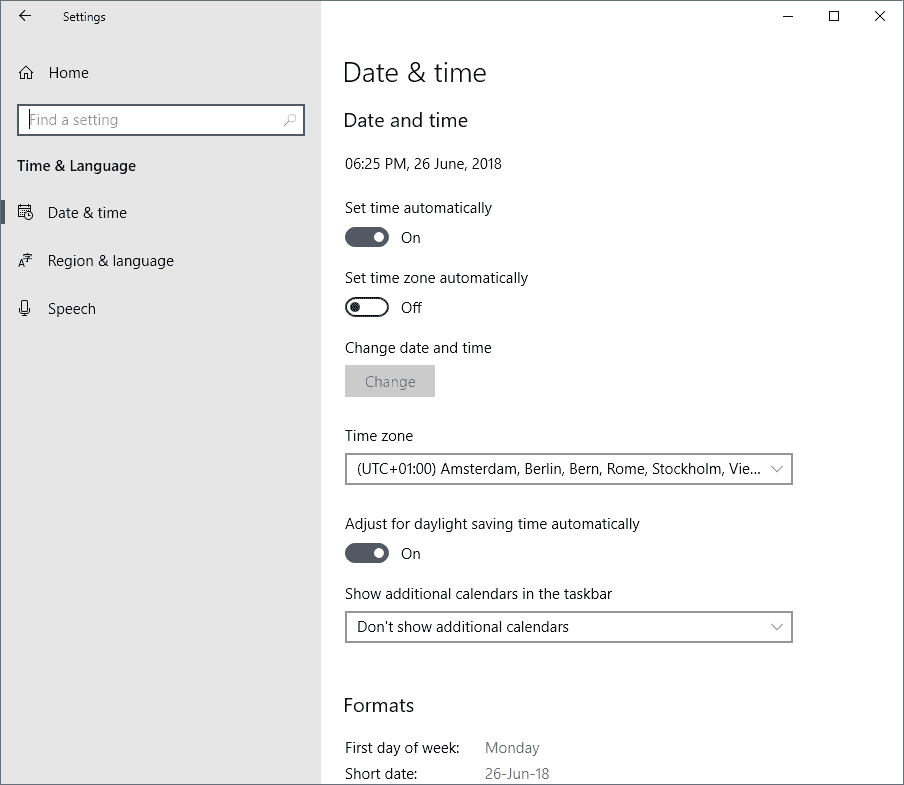Viewport: 904px width, 785px height.
Task: Open the Time zone dropdown
Action: click(x=568, y=469)
